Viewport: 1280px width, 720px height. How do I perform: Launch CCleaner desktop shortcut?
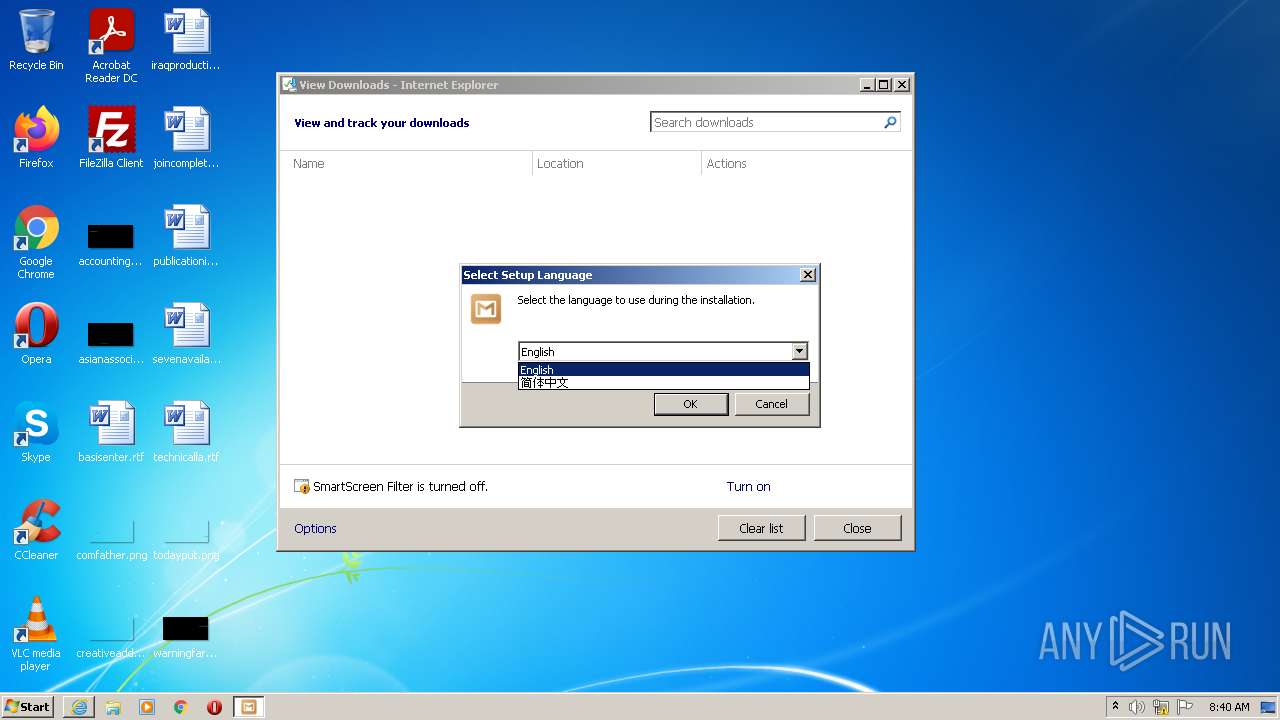[36, 530]
